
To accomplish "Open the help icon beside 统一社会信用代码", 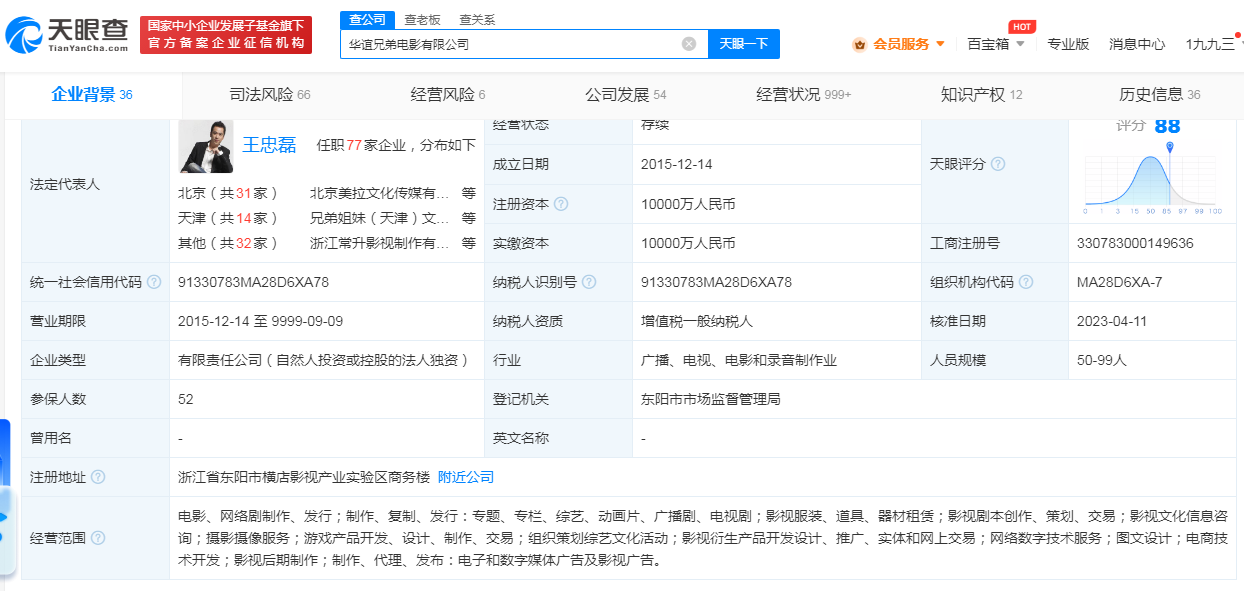I will [x=154, y=282].
